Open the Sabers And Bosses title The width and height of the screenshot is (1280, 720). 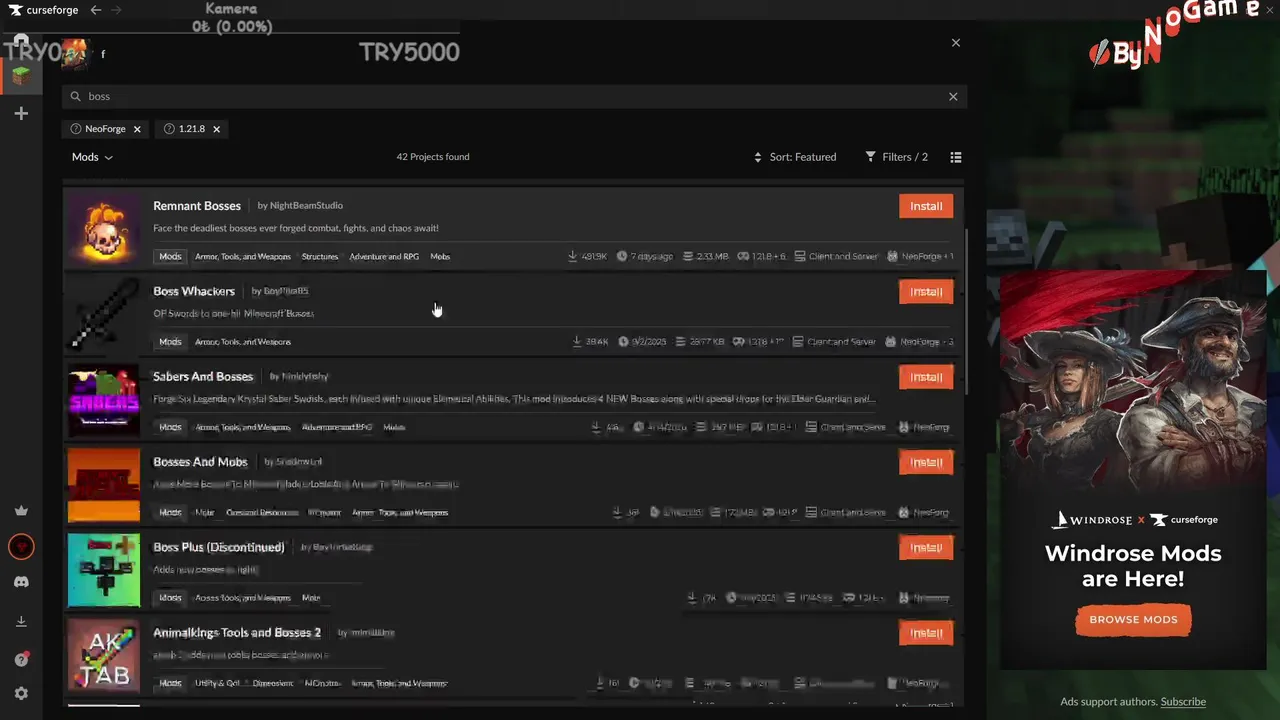click(x=203, y=377)
